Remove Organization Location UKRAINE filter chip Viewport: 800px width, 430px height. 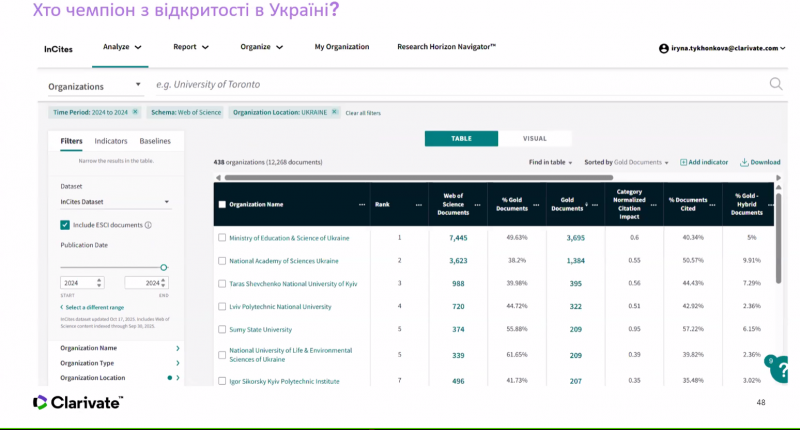point(335,112)
